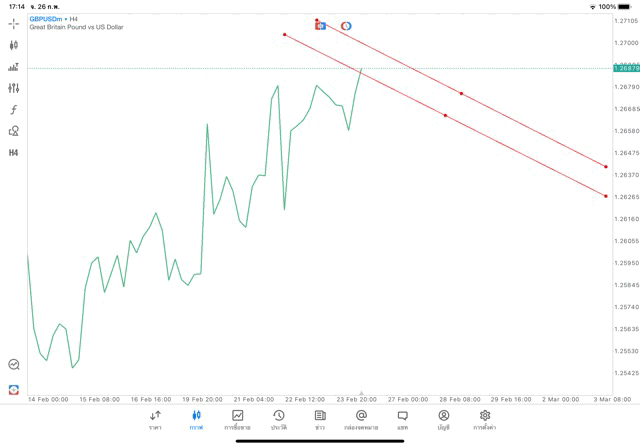Tap the current price label on axis

tap(627, 68)
